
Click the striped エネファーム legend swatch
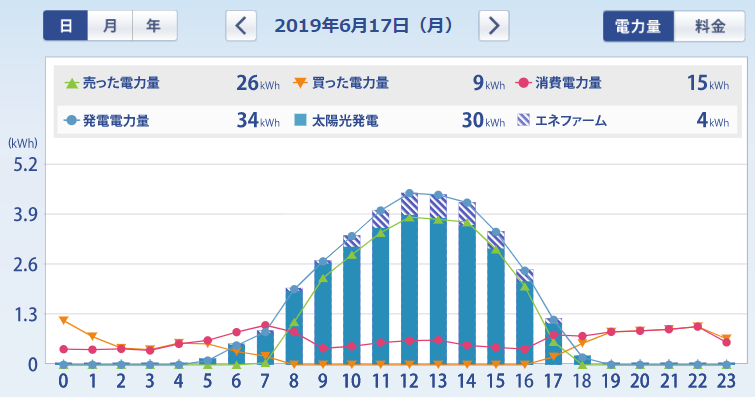pyautogui.click(x=523, y=120)
